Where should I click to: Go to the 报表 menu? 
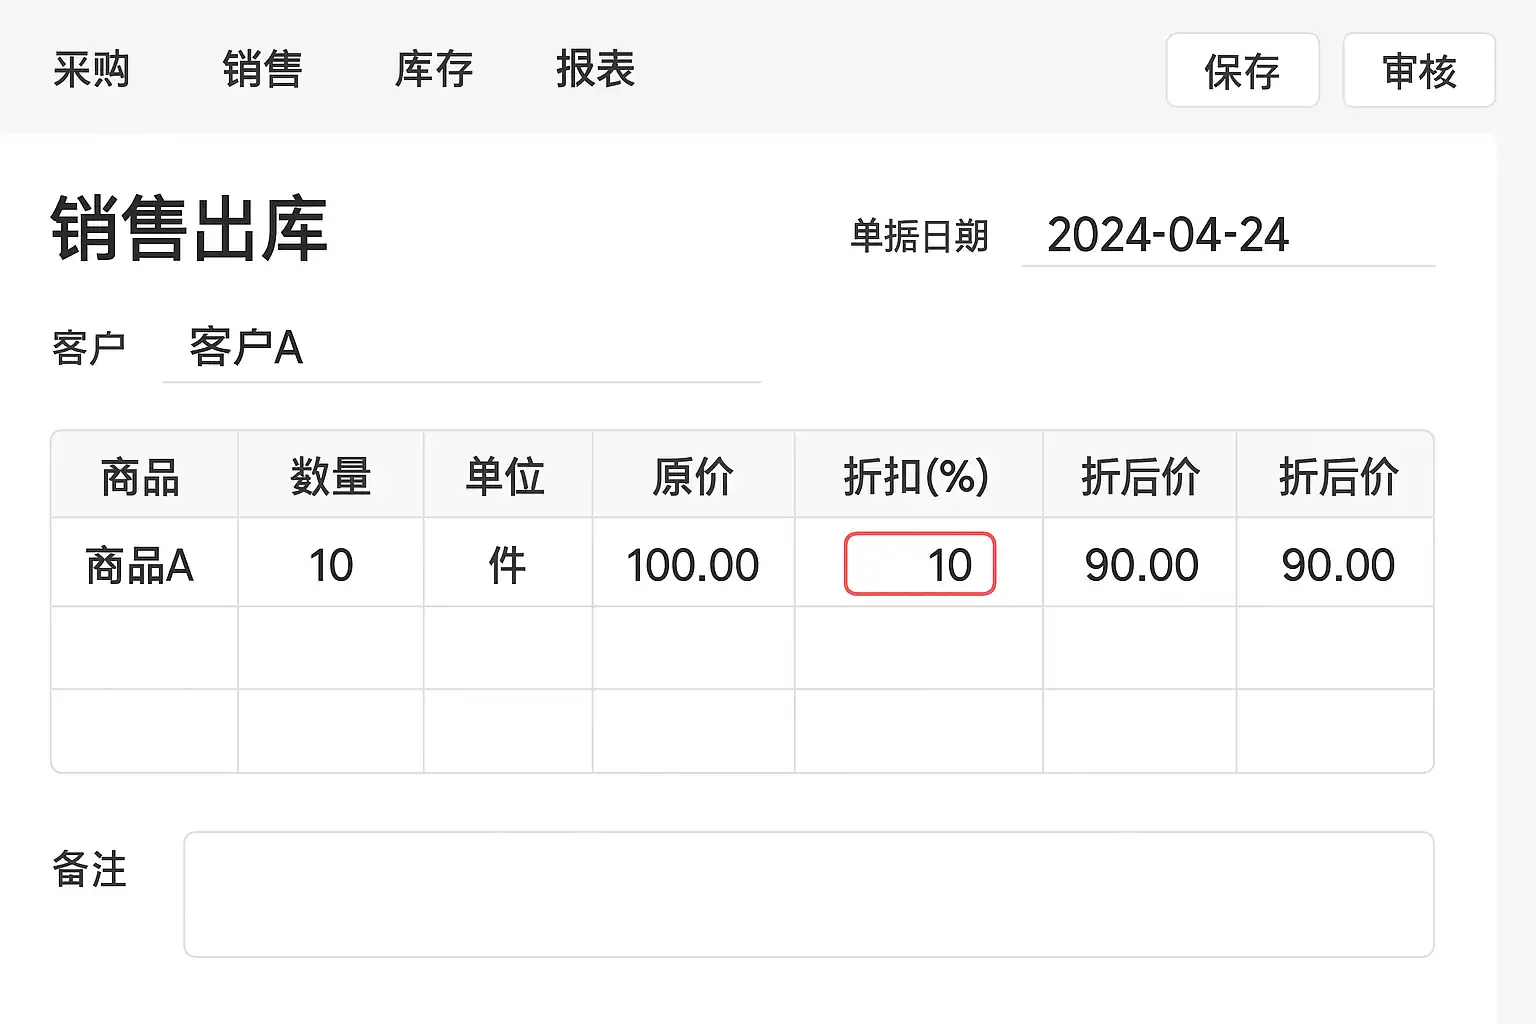(x=595, y=70)
